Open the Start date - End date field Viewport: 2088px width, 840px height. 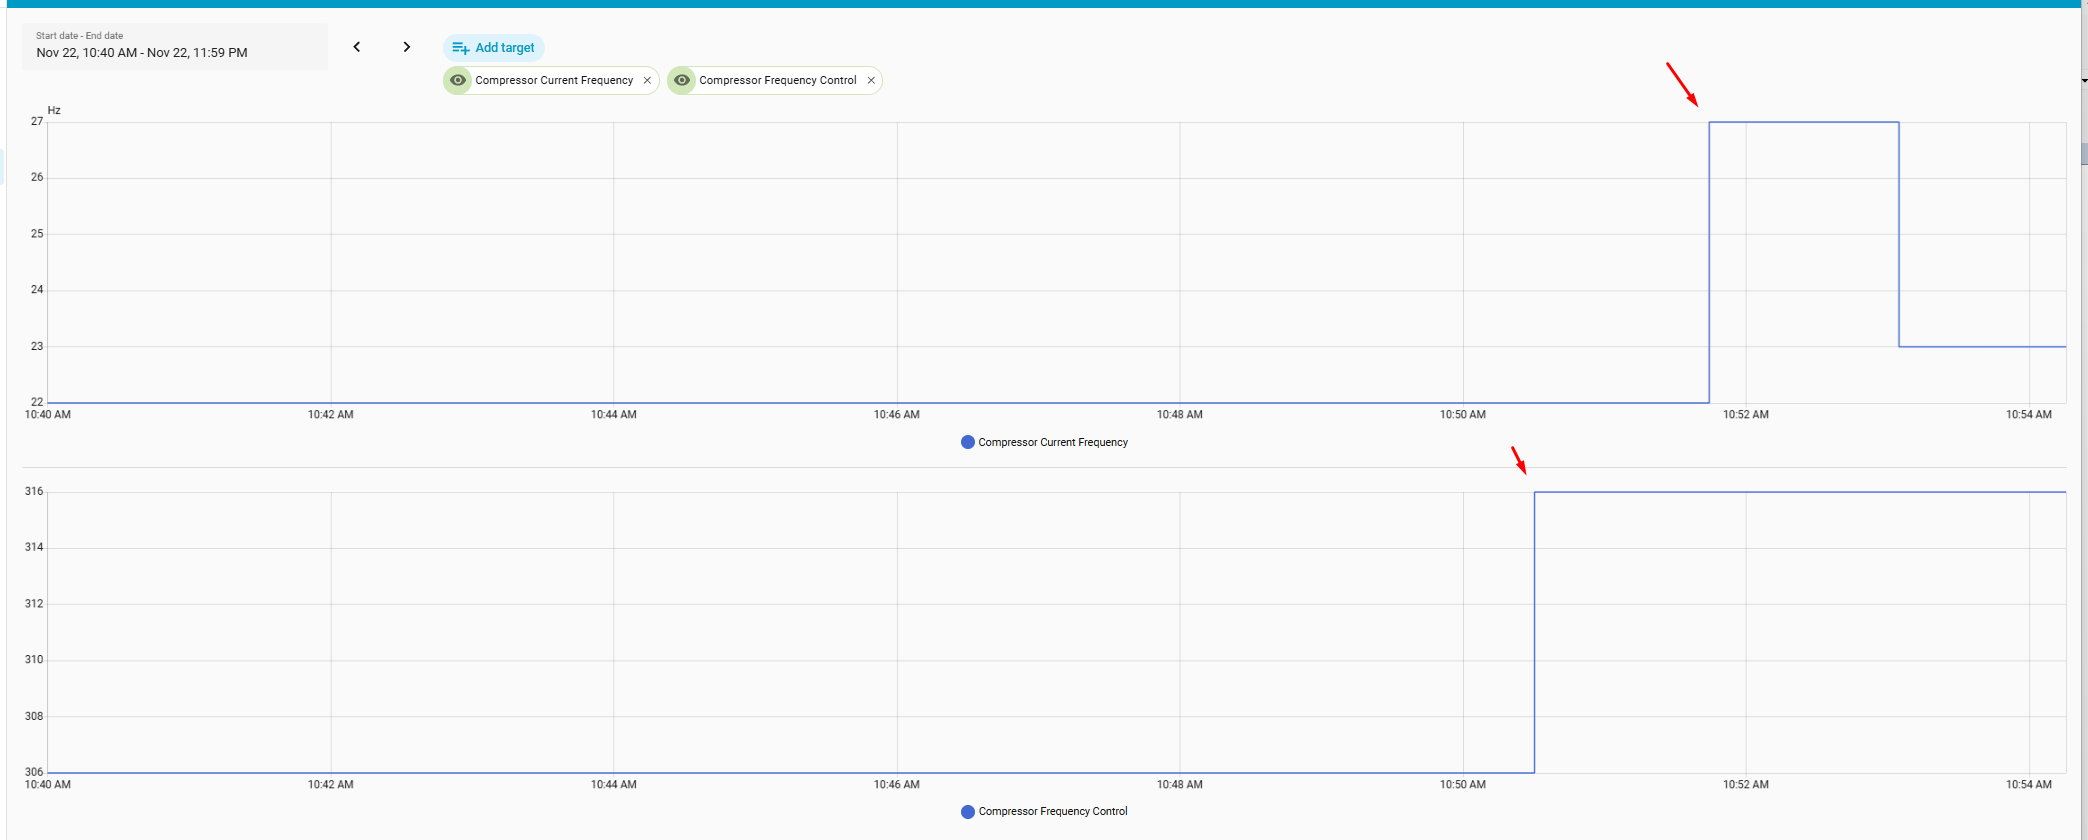point(175,46)
